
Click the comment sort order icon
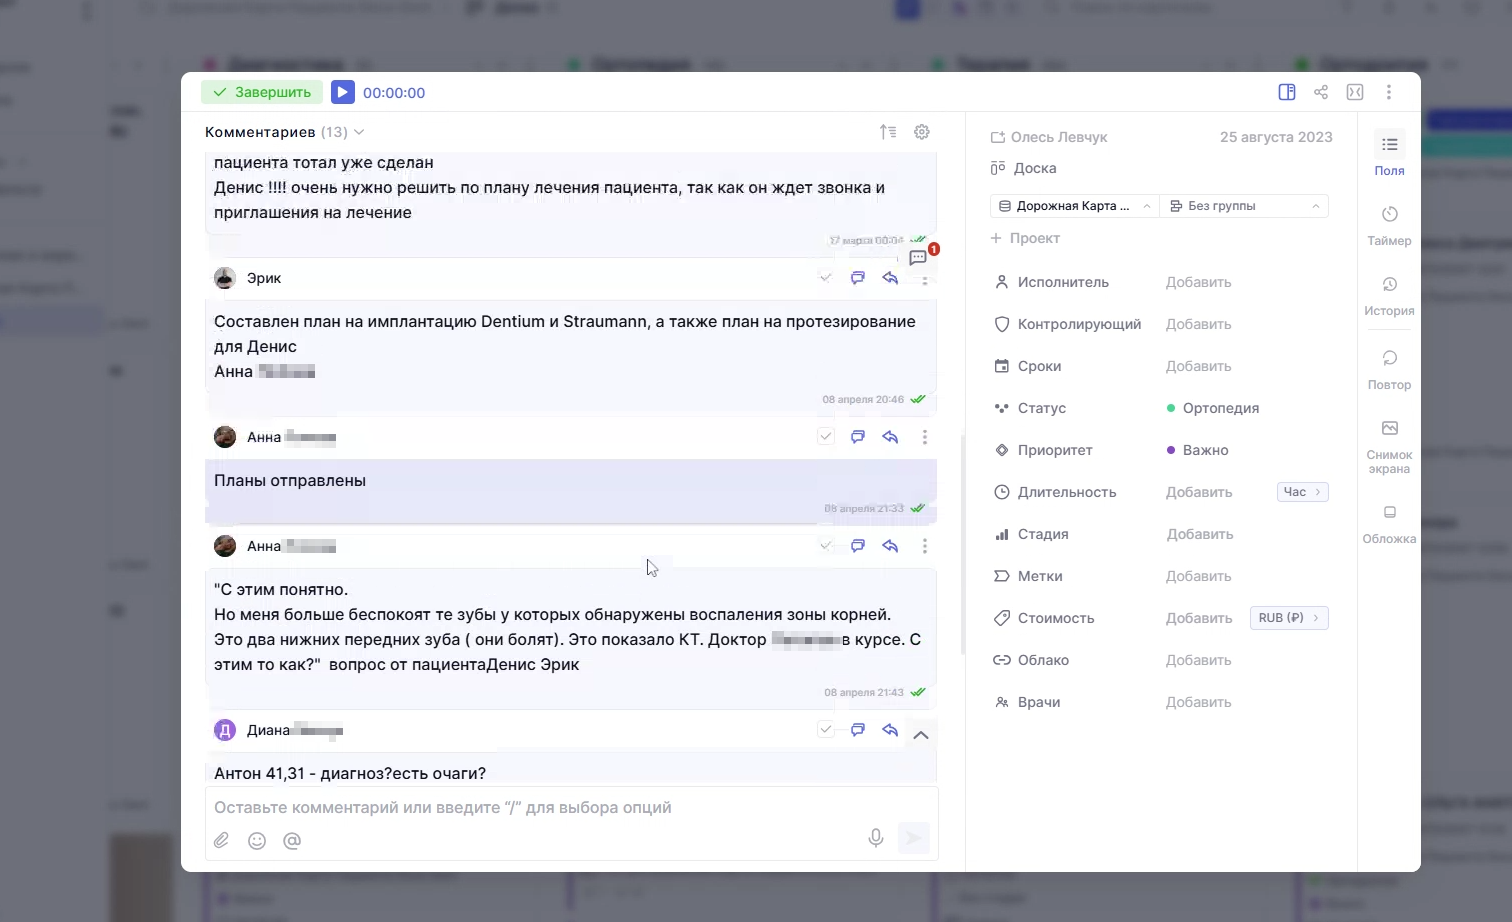pyautogui.click(x=888, y=132)
